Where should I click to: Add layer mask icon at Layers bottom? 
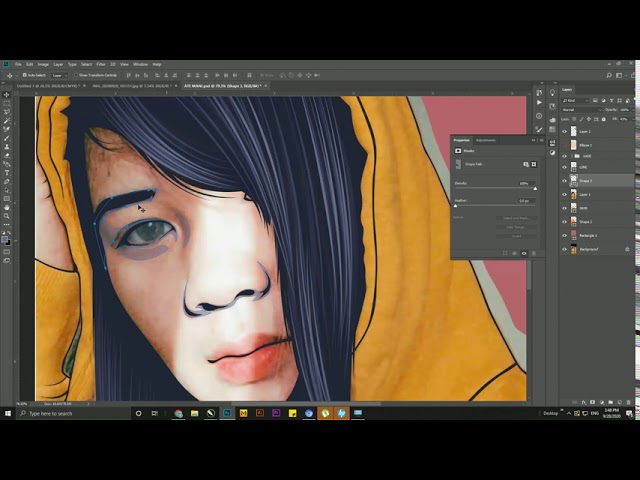[593, 402]
